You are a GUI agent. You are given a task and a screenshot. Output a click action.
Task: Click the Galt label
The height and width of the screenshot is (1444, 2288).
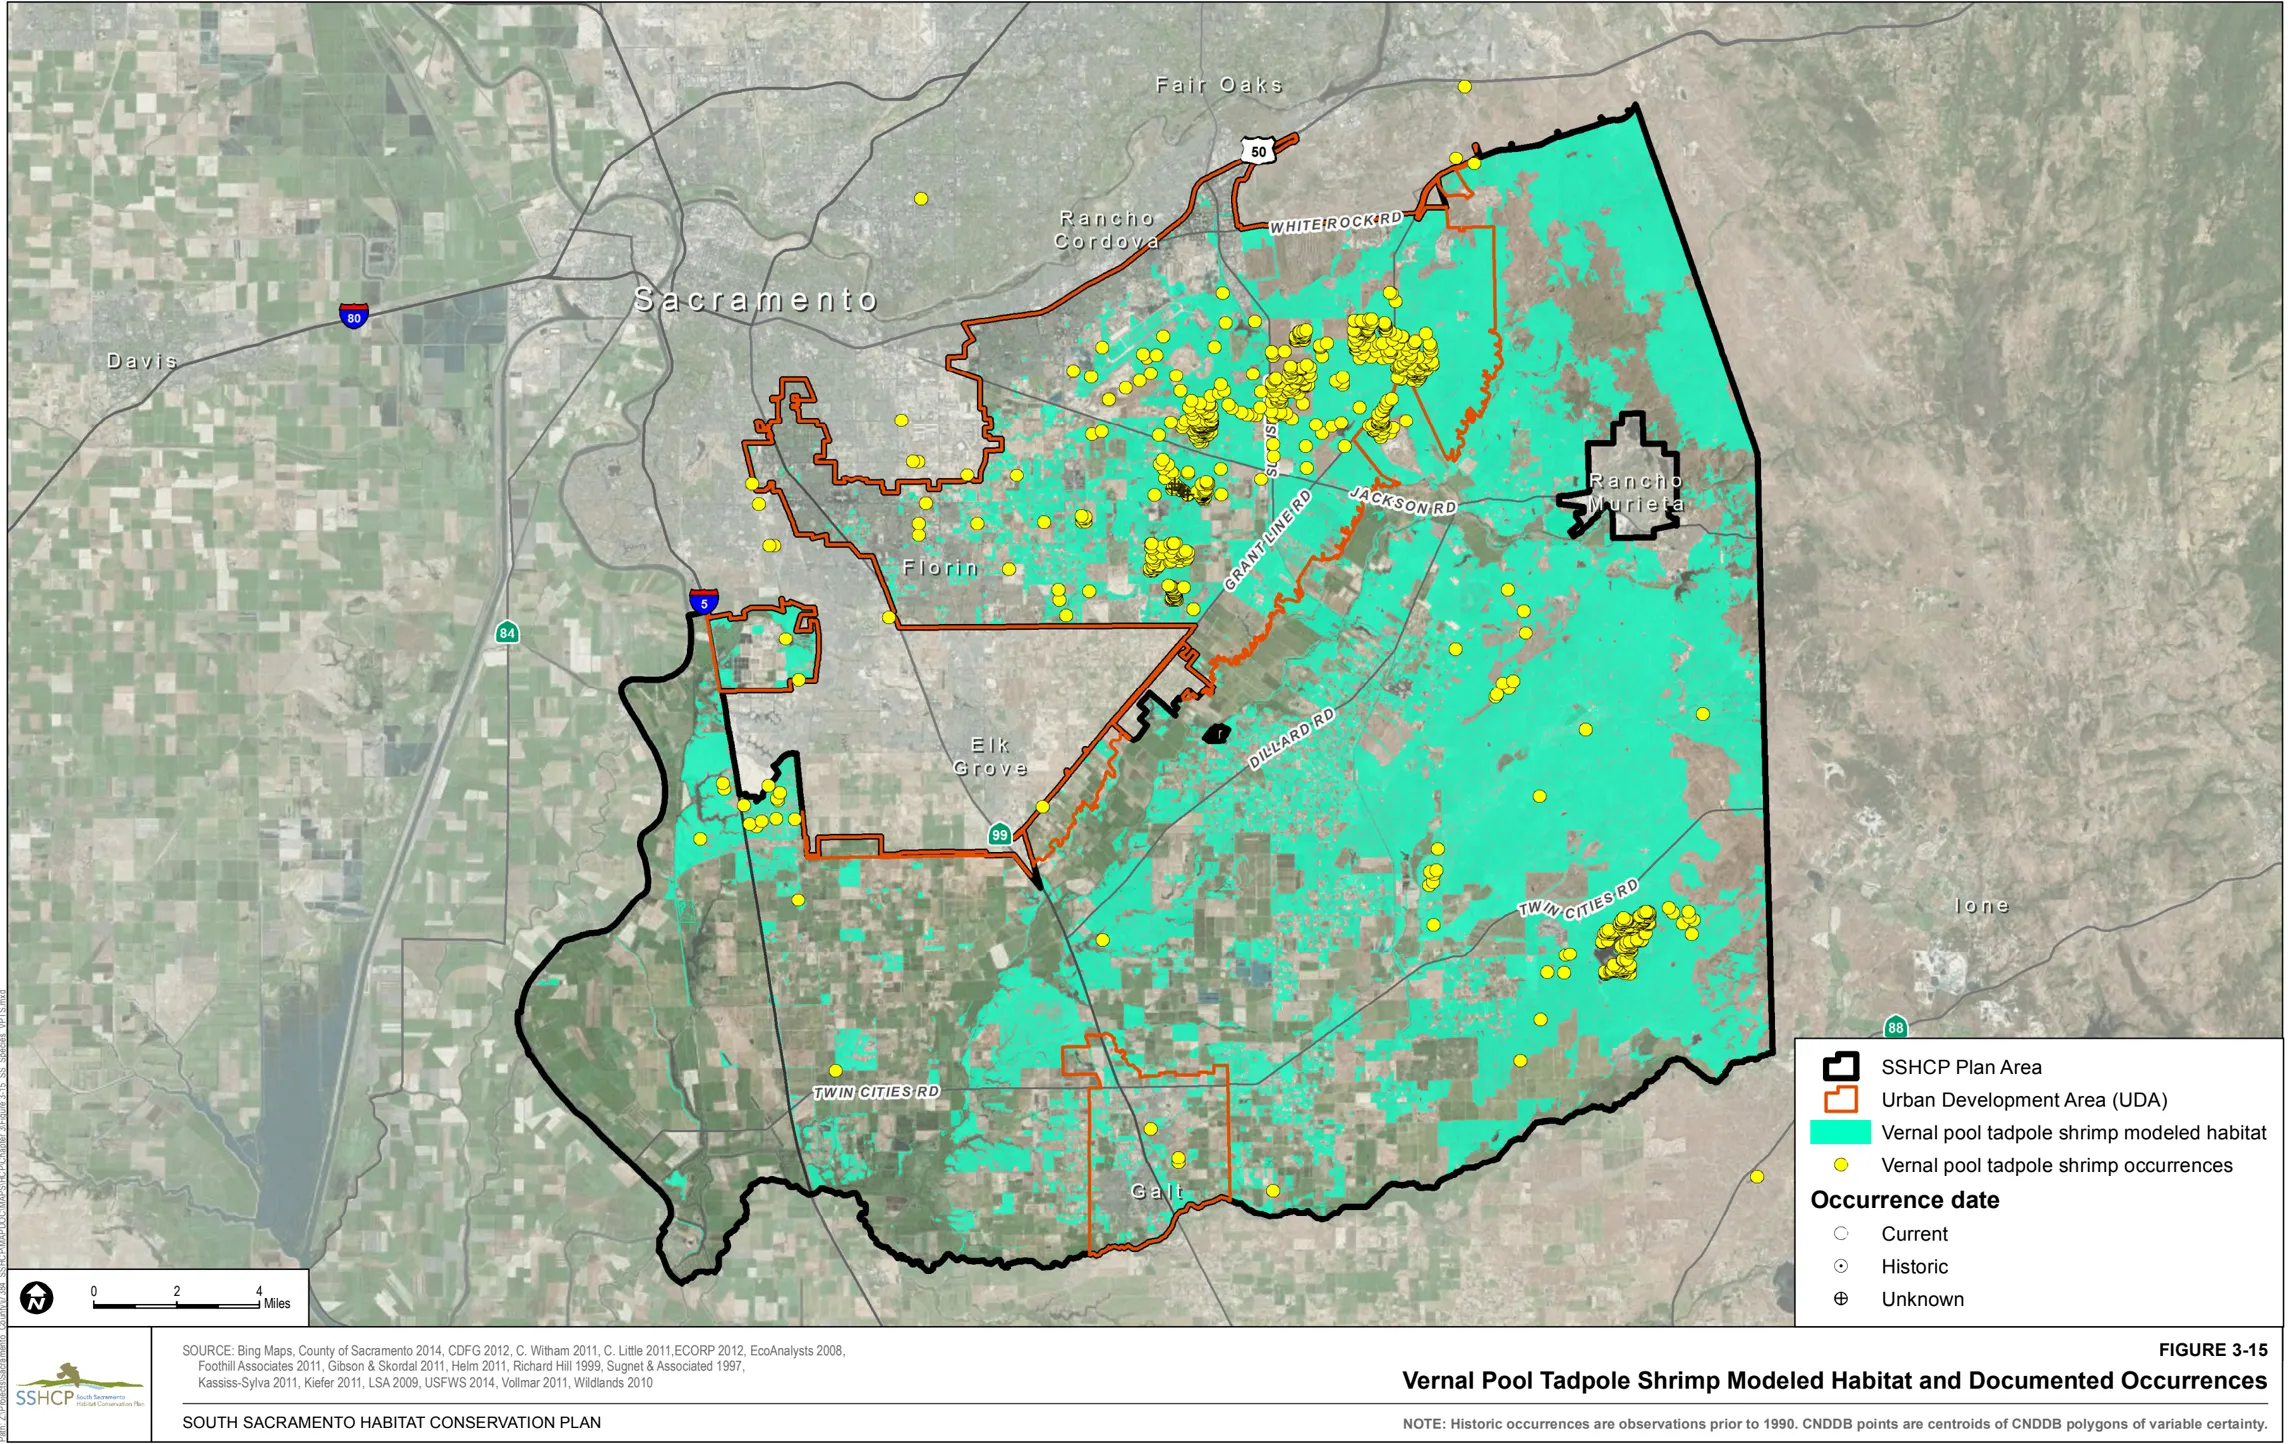click(1157, 1191)
